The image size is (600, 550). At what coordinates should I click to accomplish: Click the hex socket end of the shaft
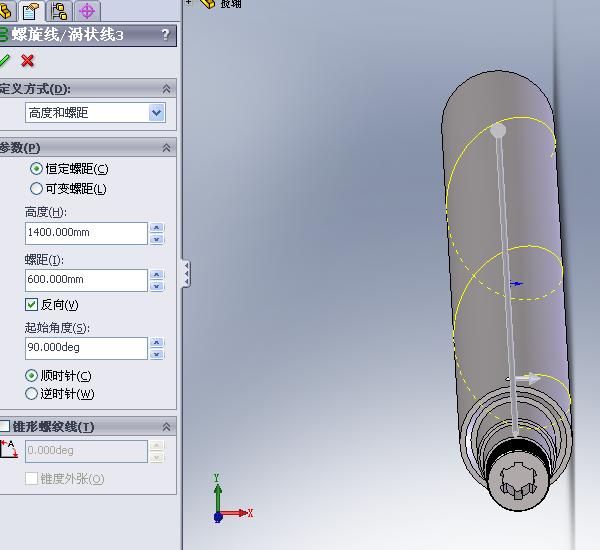pos(518,481)
